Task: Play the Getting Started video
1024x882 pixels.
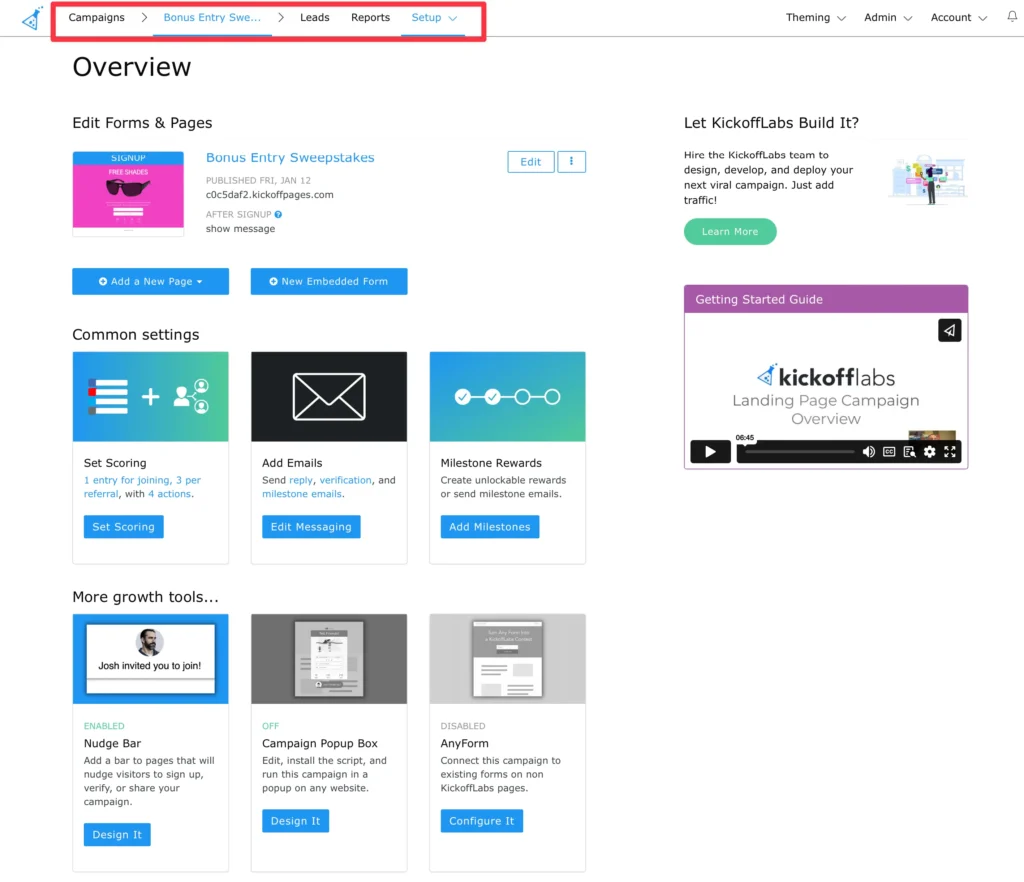Action: point(710,451)
